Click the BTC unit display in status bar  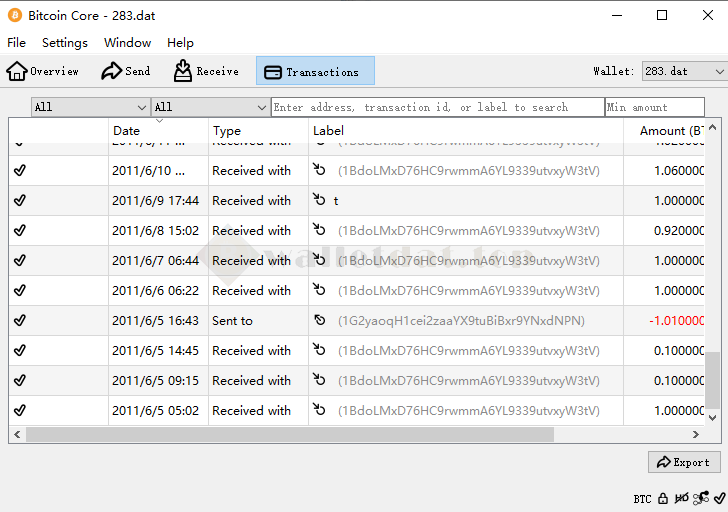[642, 498]
